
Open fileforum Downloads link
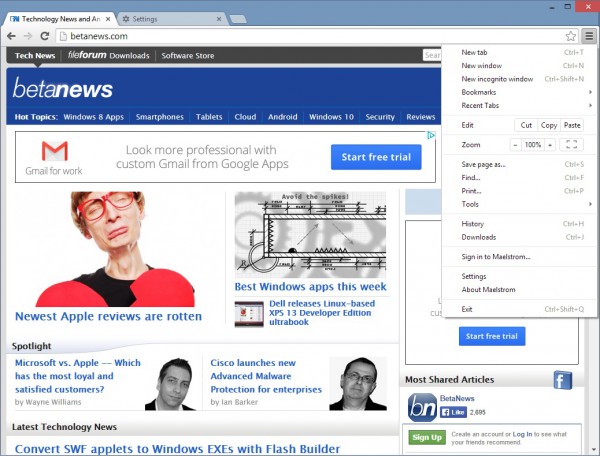point(109,55)
